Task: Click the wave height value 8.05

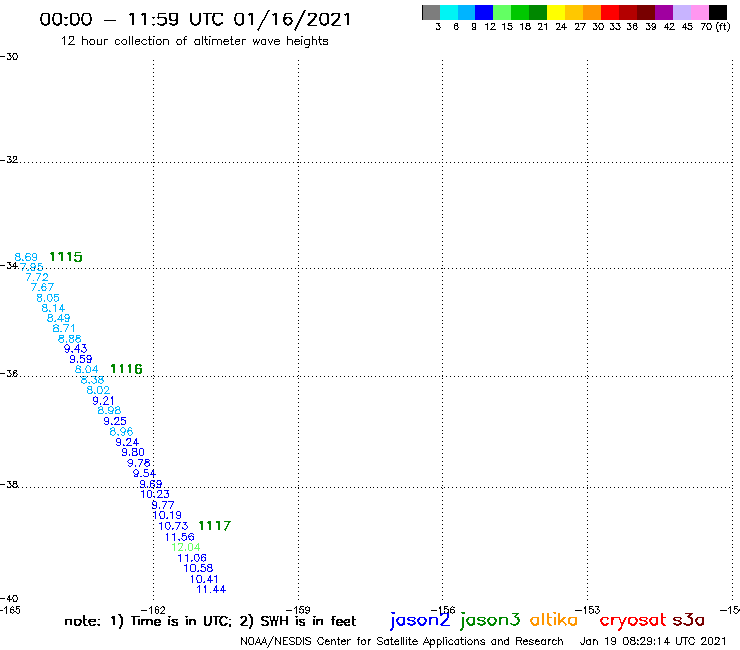Action: point(48,298)
